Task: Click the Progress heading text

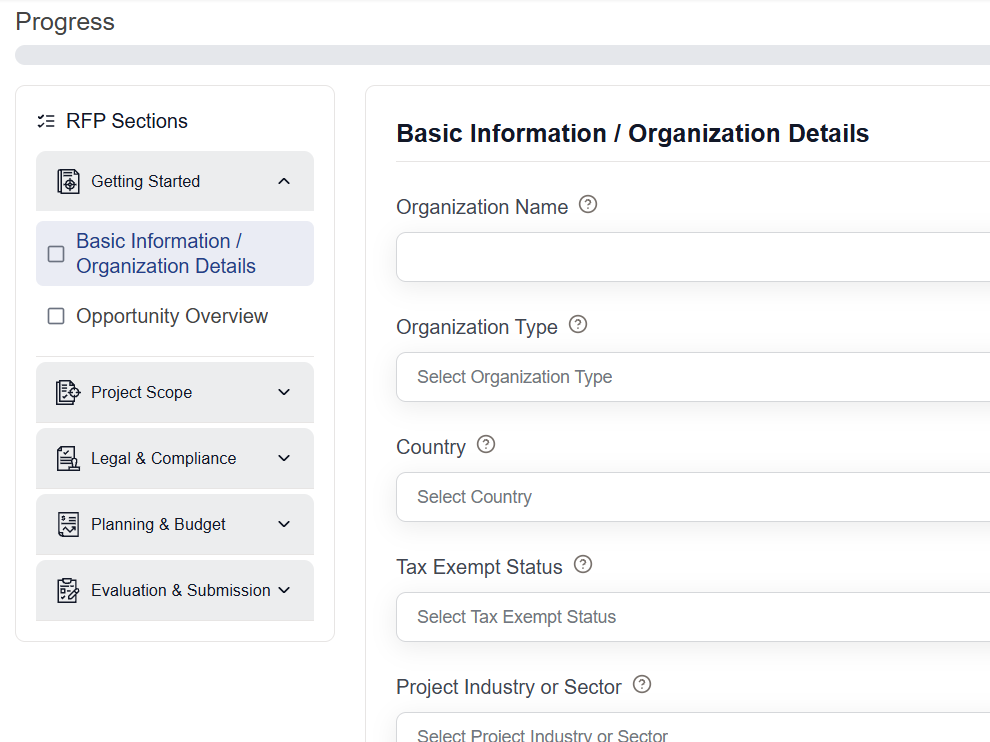Action: (x=65, y=22)
